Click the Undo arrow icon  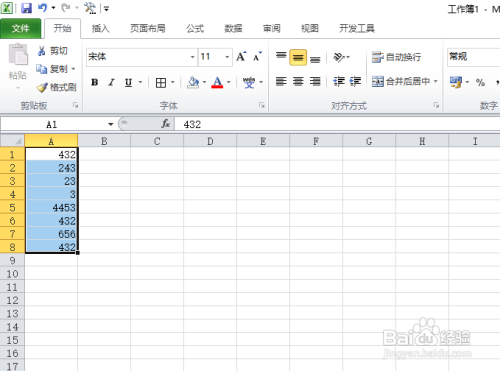point(43,8)
